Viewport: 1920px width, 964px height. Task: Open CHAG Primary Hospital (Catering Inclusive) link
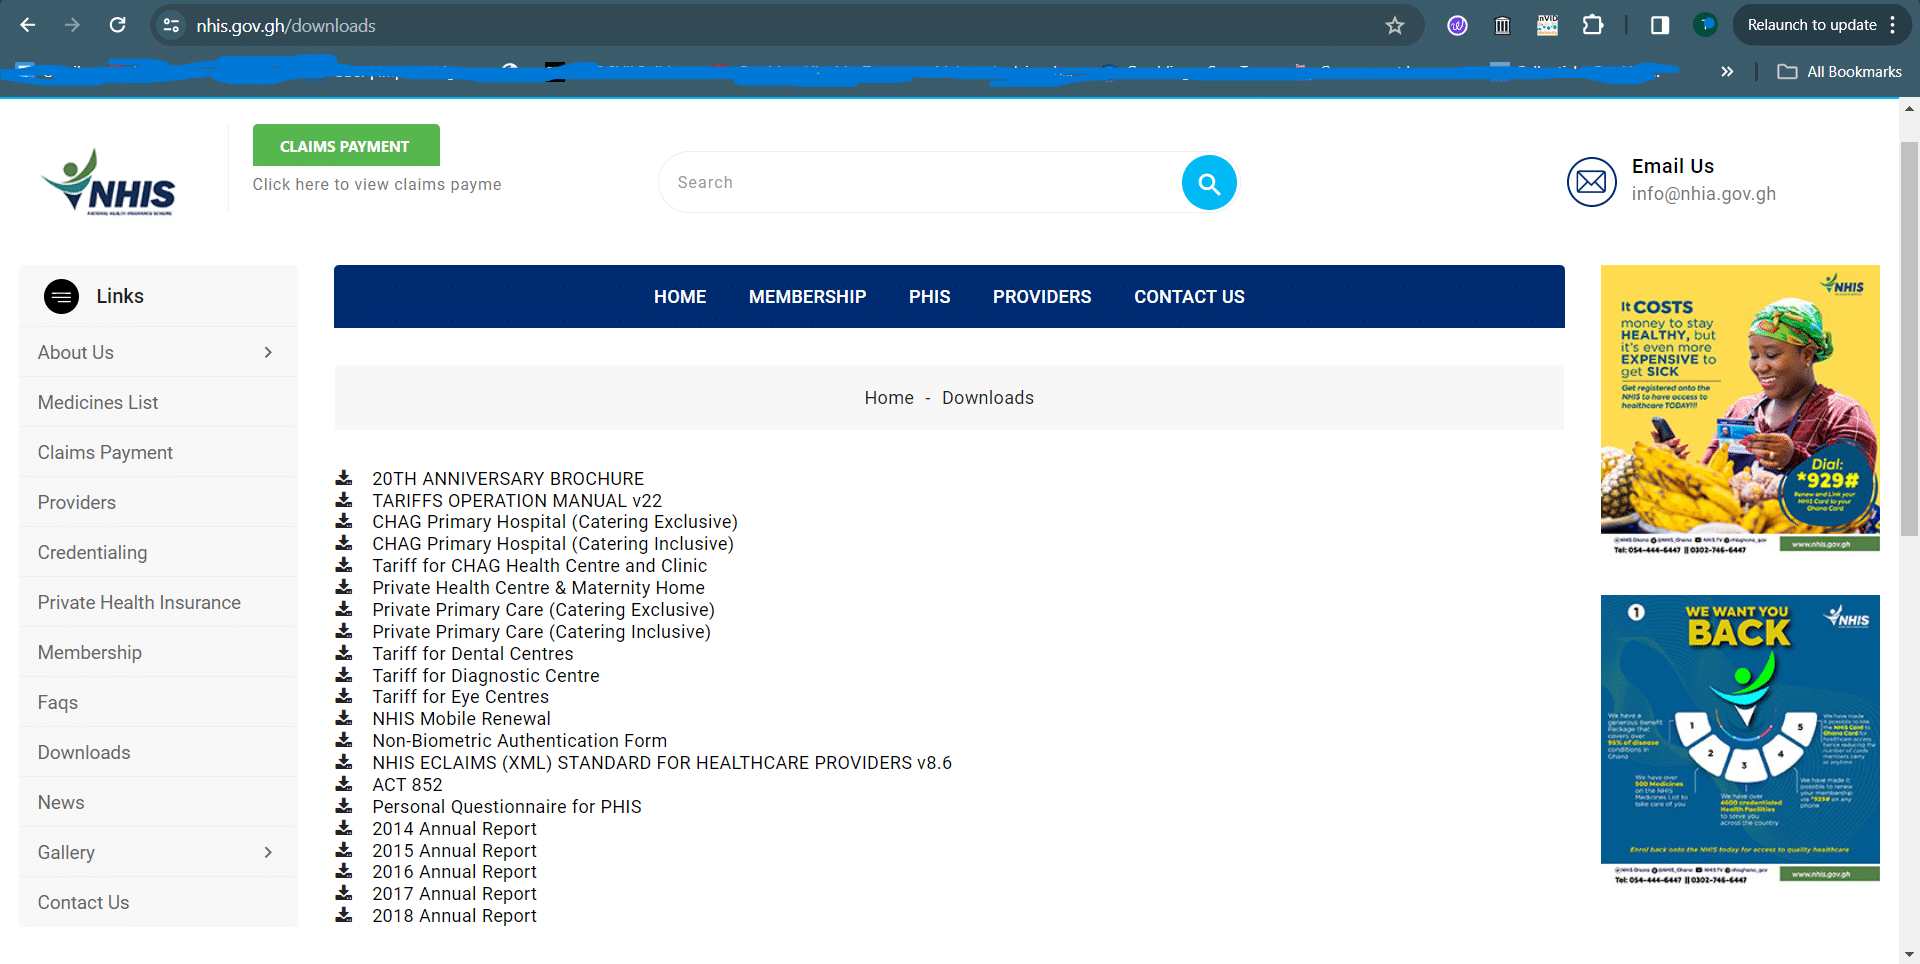coord(553,544)
